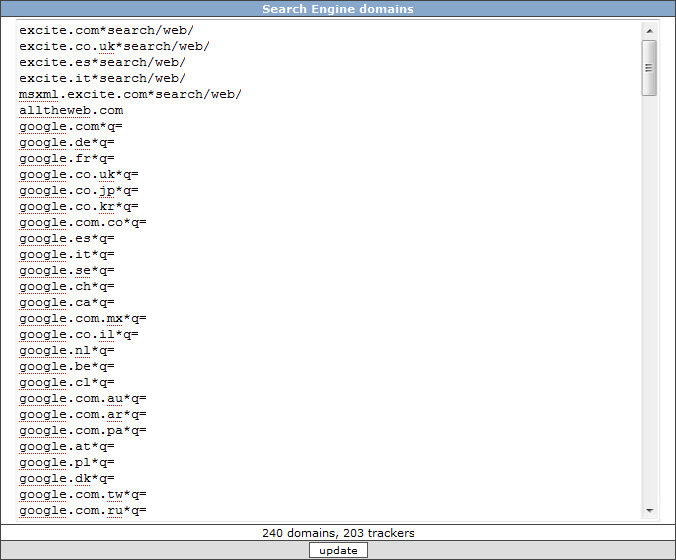The height and width of the screenshot is (560, 676).
Task: Click the google.com.ar*q= line
Action: click(x=83, y=414)
